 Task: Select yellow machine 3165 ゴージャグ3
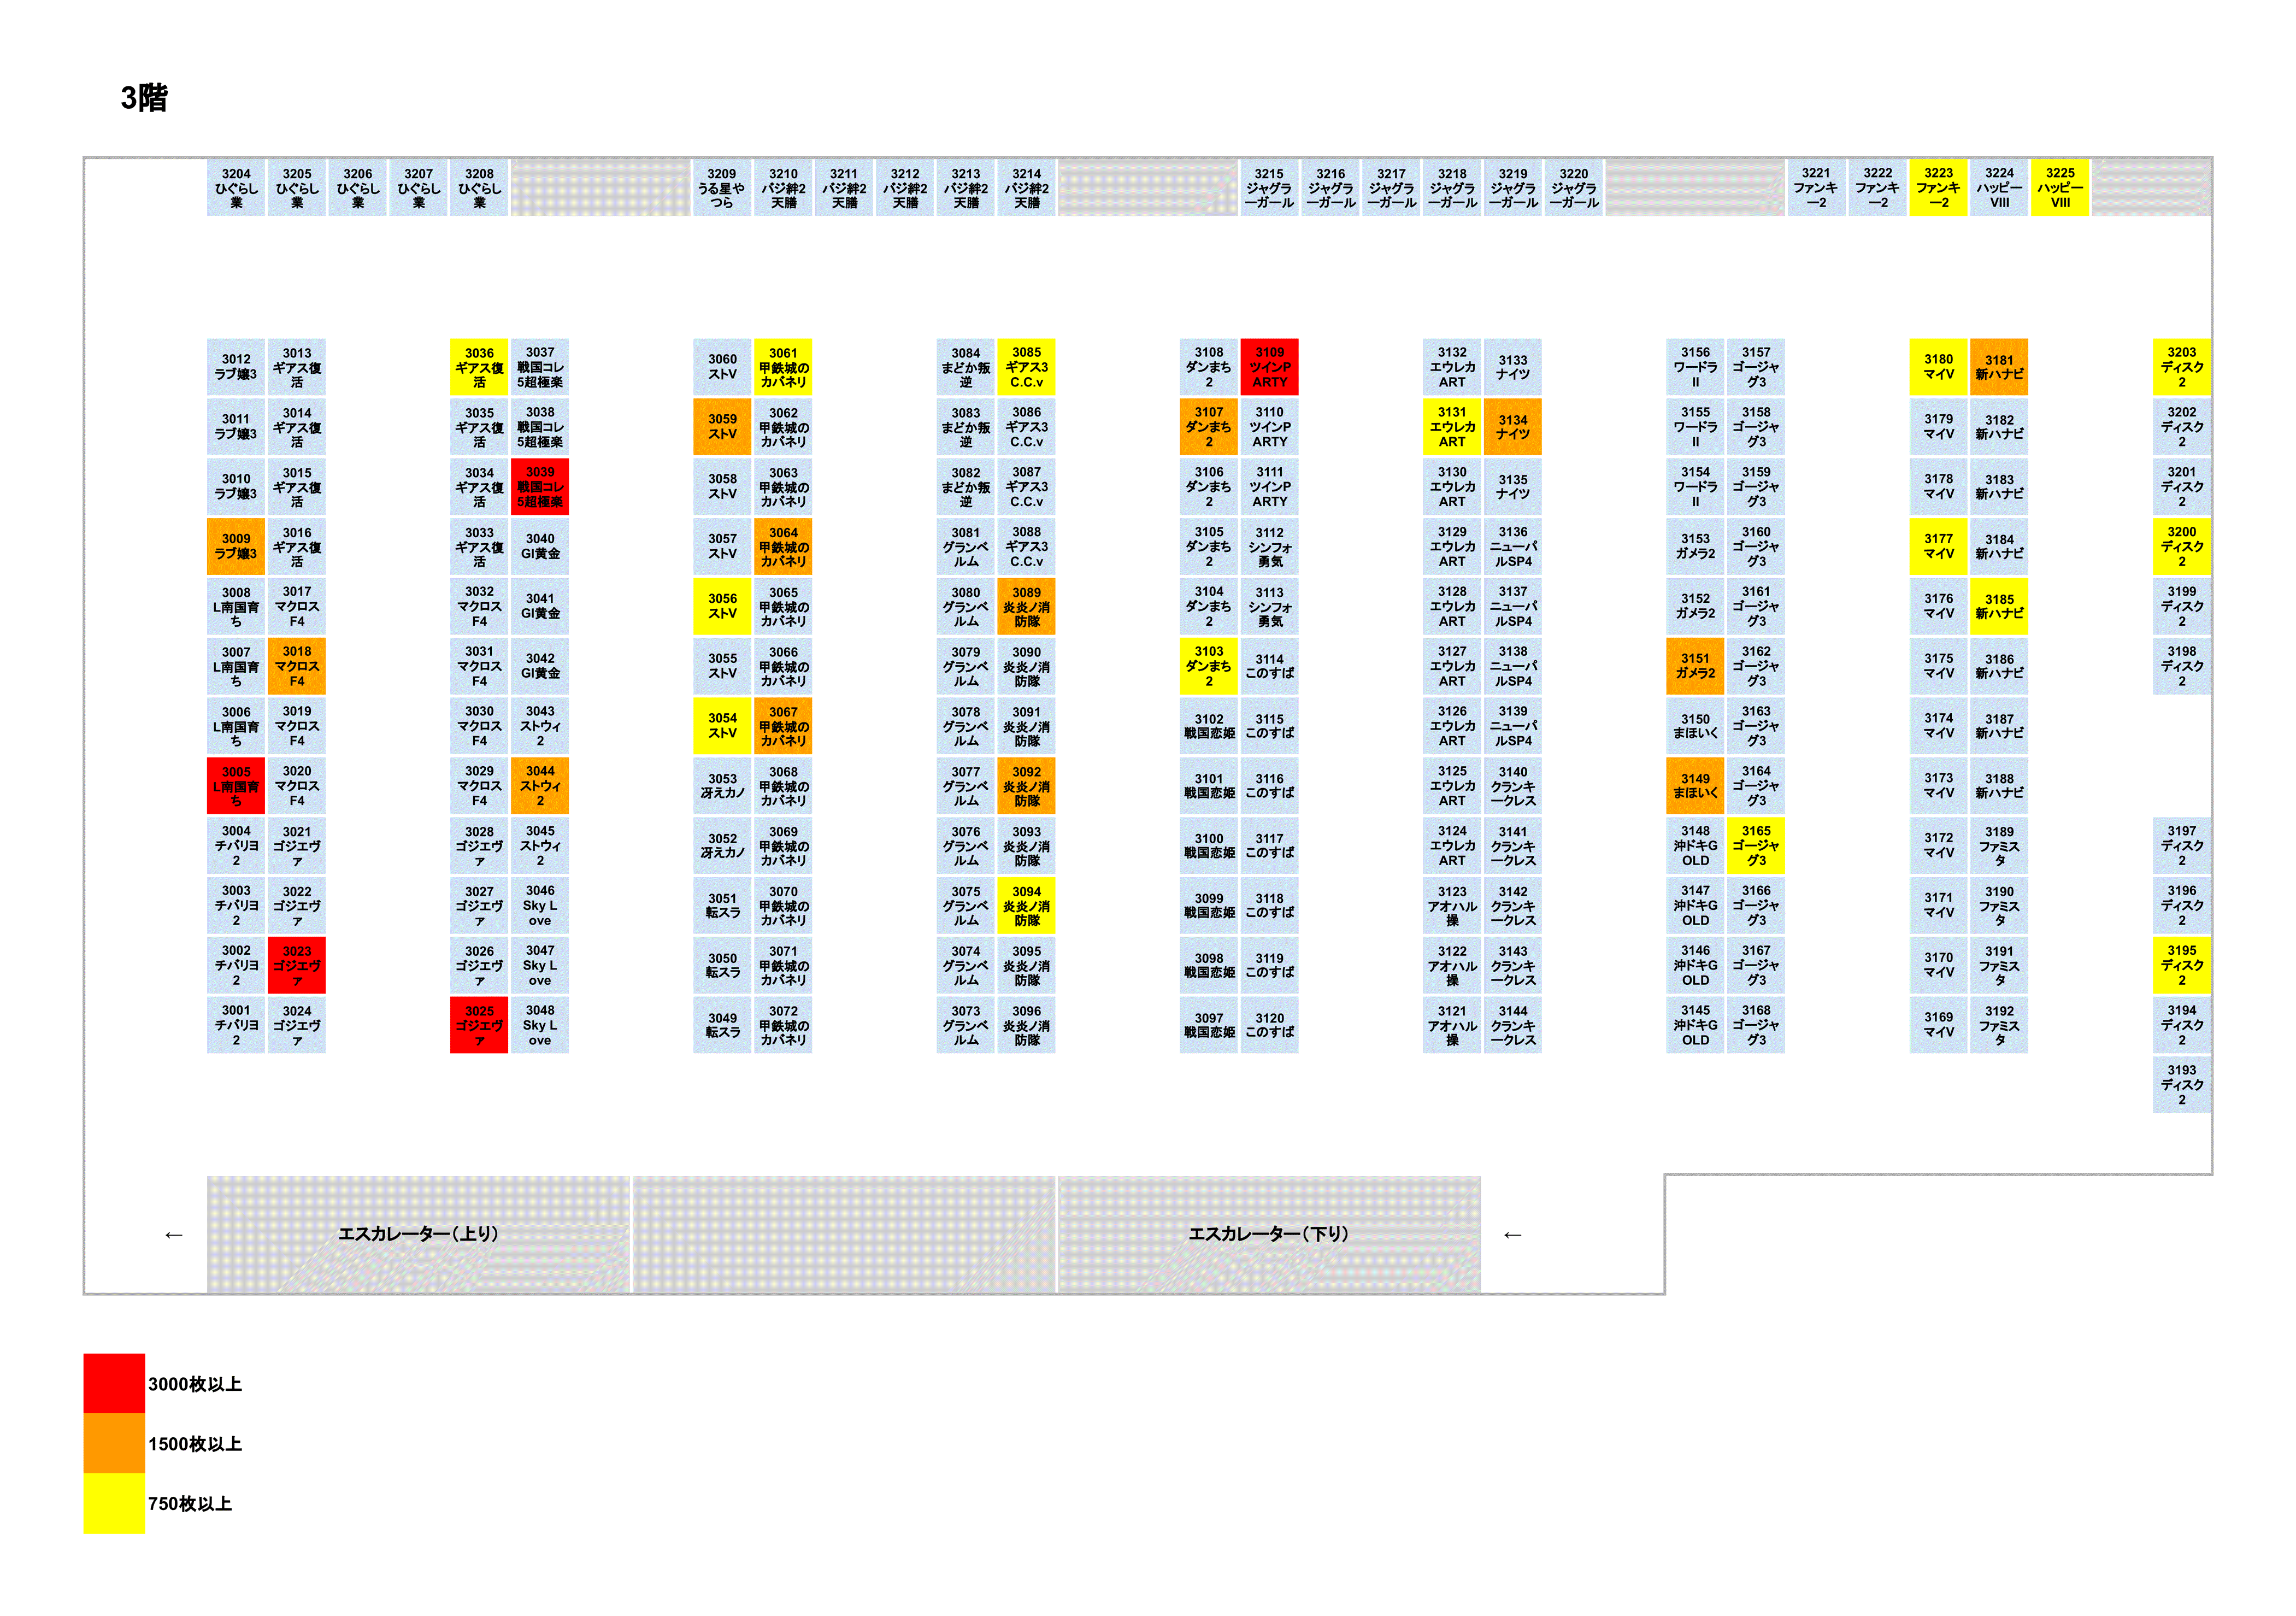[x=1756, y=845]
